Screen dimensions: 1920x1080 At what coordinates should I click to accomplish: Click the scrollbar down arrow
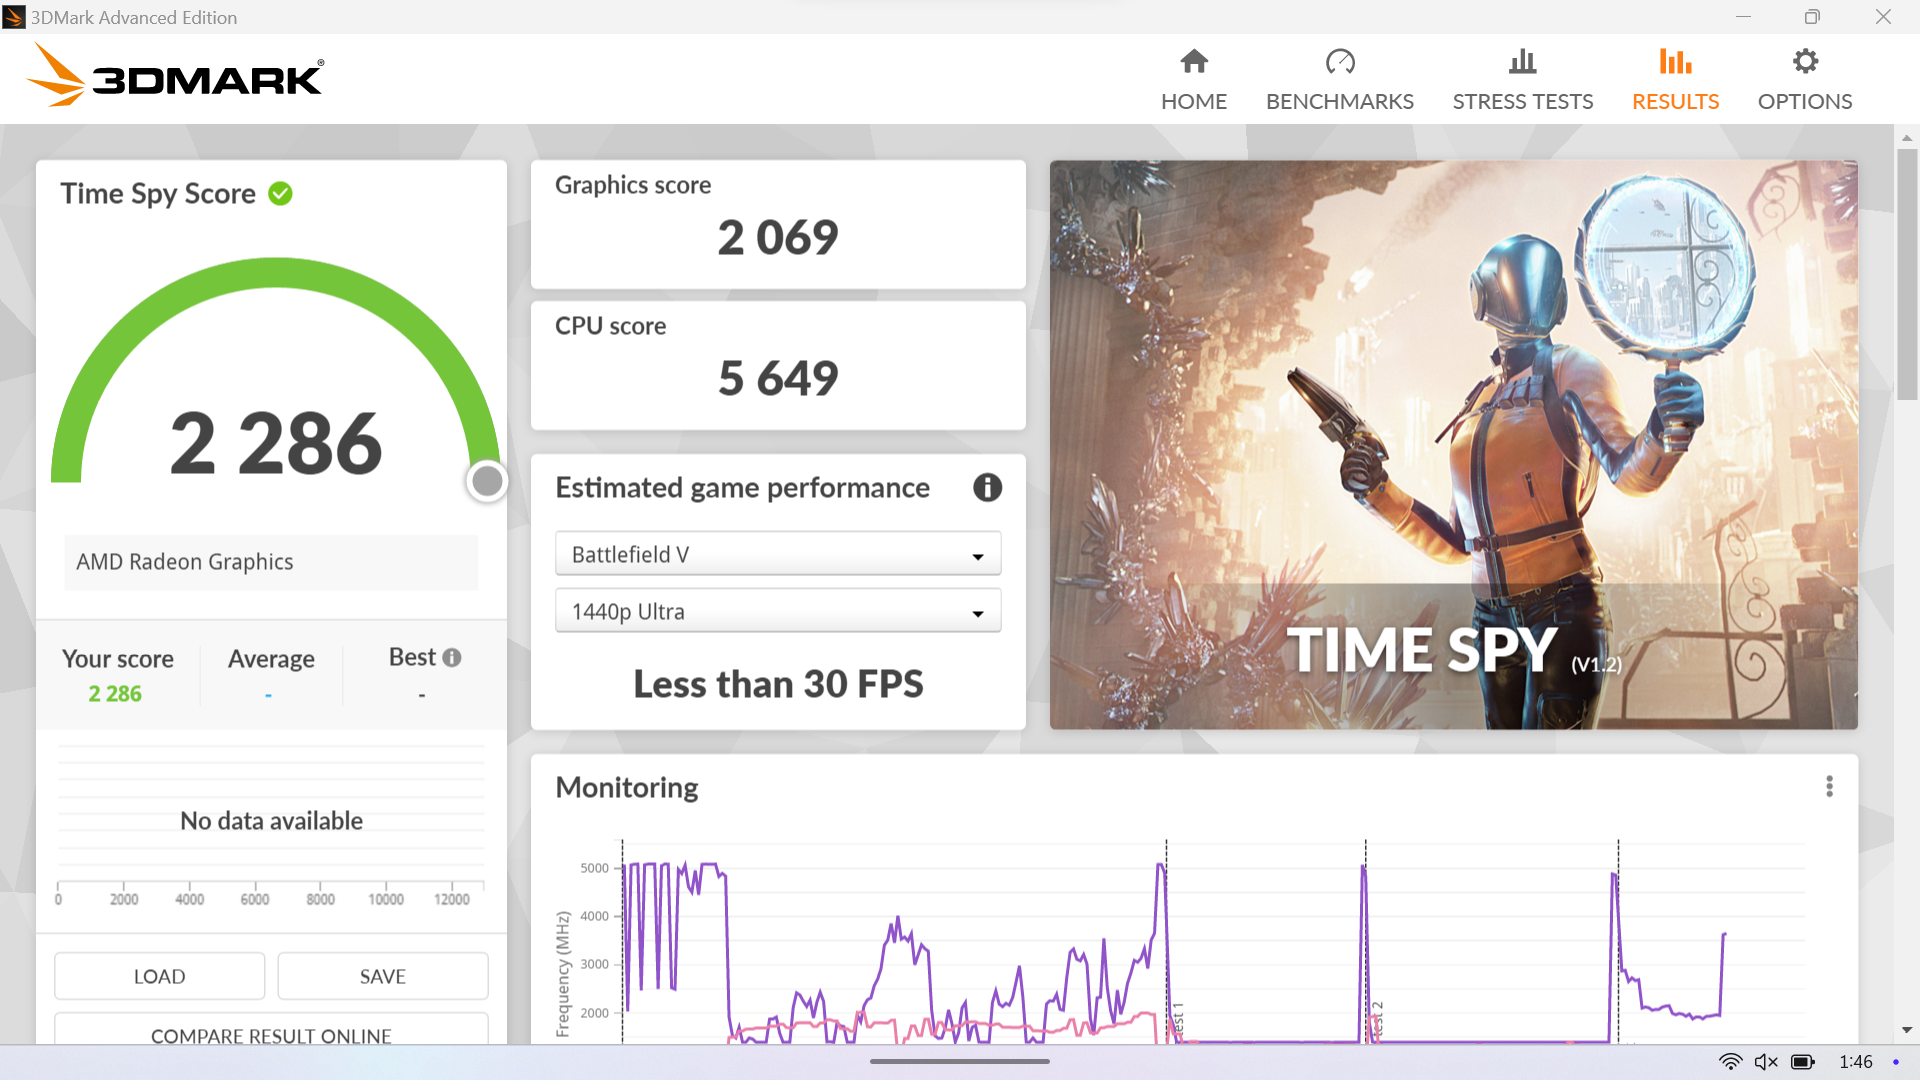point(1907,1030)
